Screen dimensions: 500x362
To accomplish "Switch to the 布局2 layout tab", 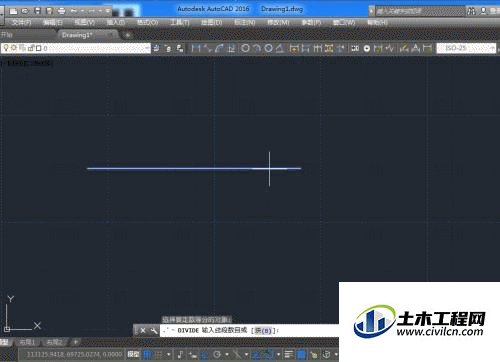I will [54, 342].
